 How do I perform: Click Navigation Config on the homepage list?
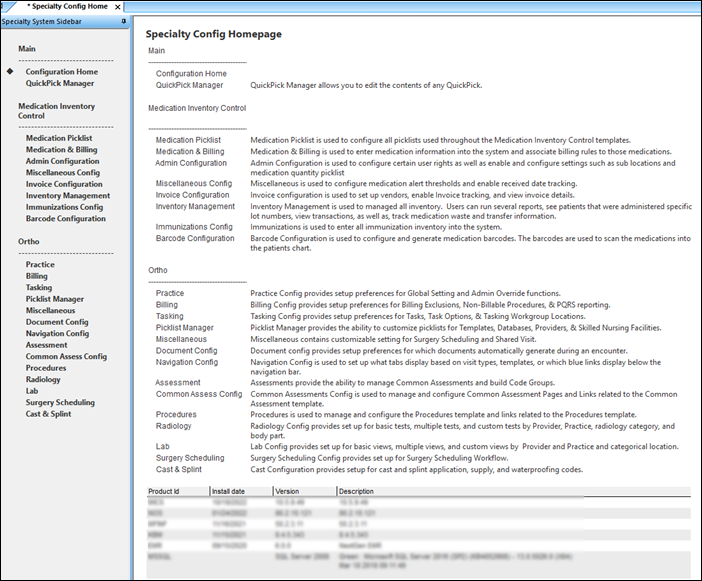(187, 362)
